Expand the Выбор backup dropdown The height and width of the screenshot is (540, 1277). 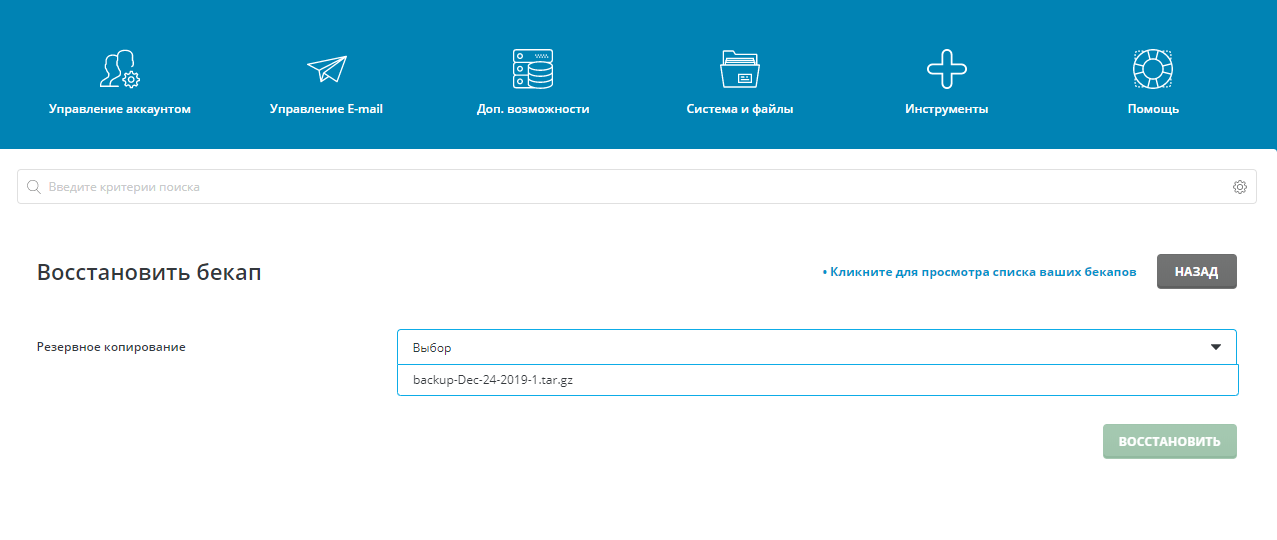[800, 347]
